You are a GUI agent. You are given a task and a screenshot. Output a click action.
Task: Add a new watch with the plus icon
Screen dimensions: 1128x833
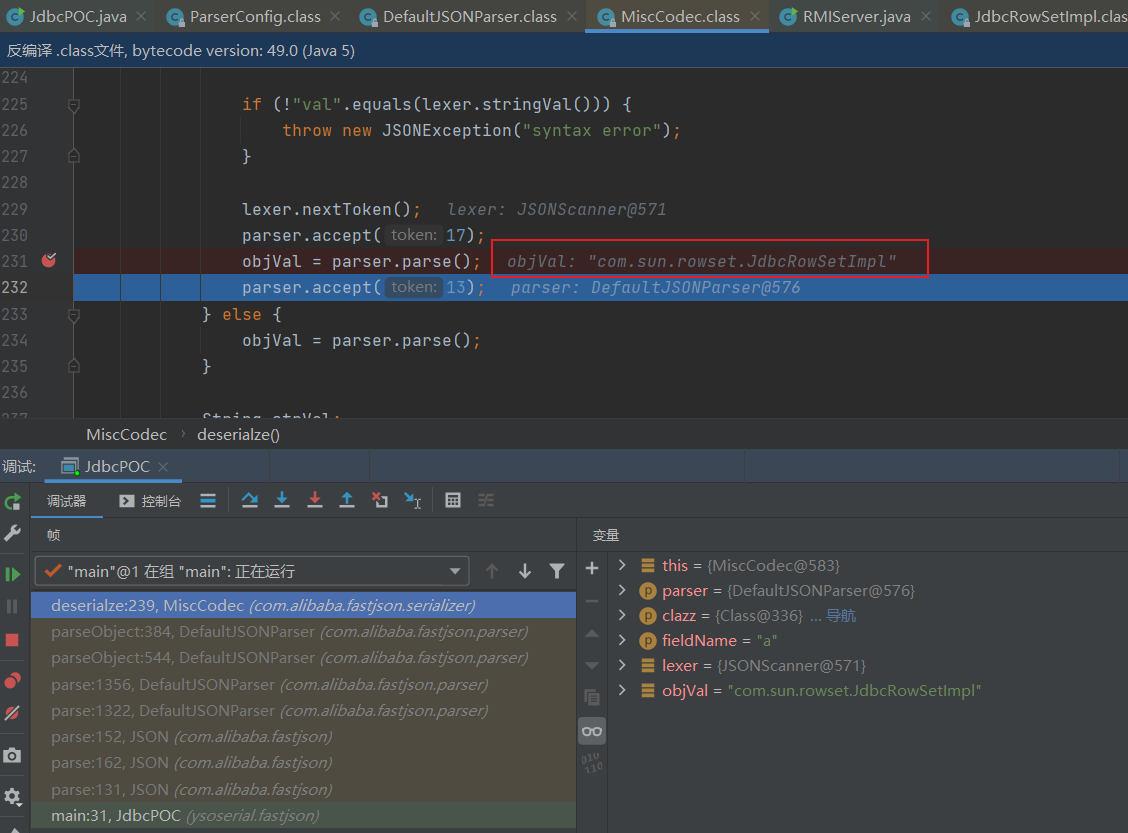click(x=592, y=568)
